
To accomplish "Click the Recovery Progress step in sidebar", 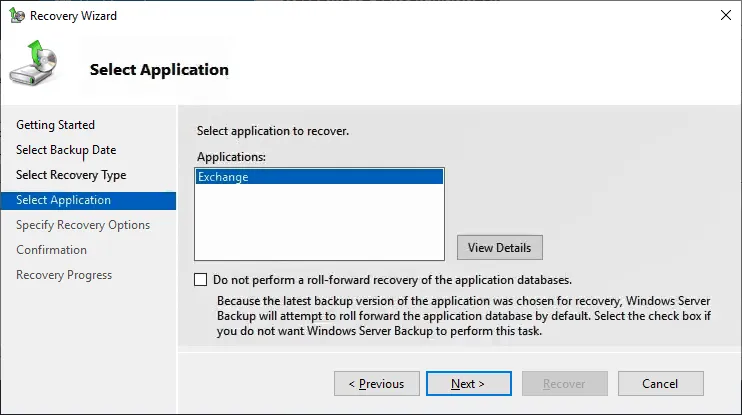I will (64, 275).
